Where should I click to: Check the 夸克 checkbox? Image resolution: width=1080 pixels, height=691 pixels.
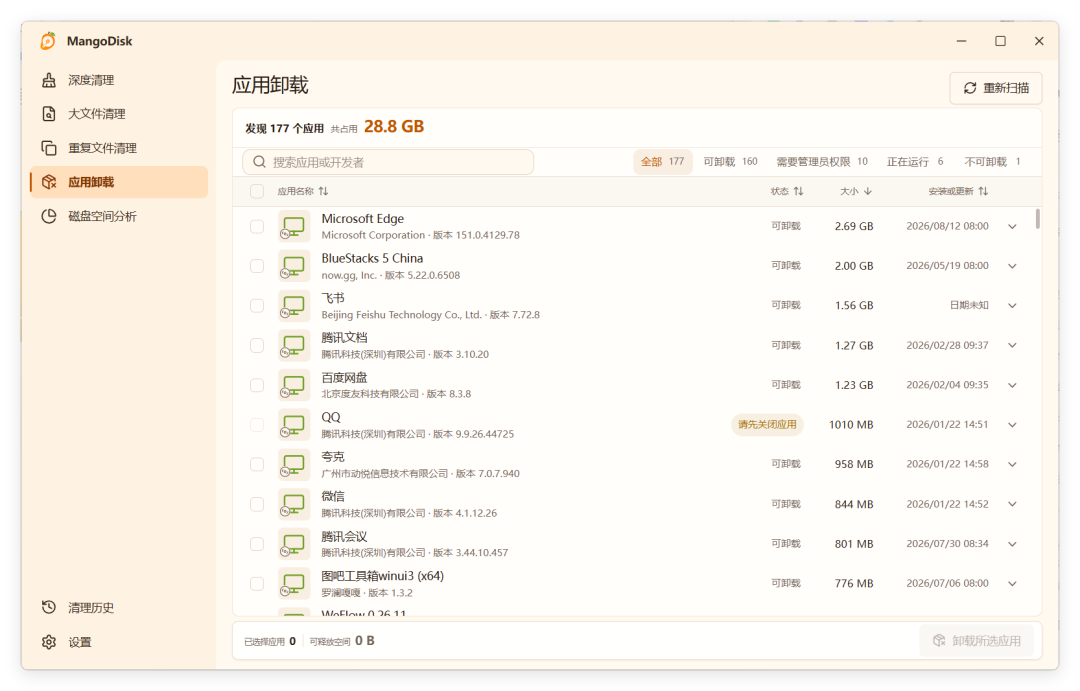coord(257,464)
